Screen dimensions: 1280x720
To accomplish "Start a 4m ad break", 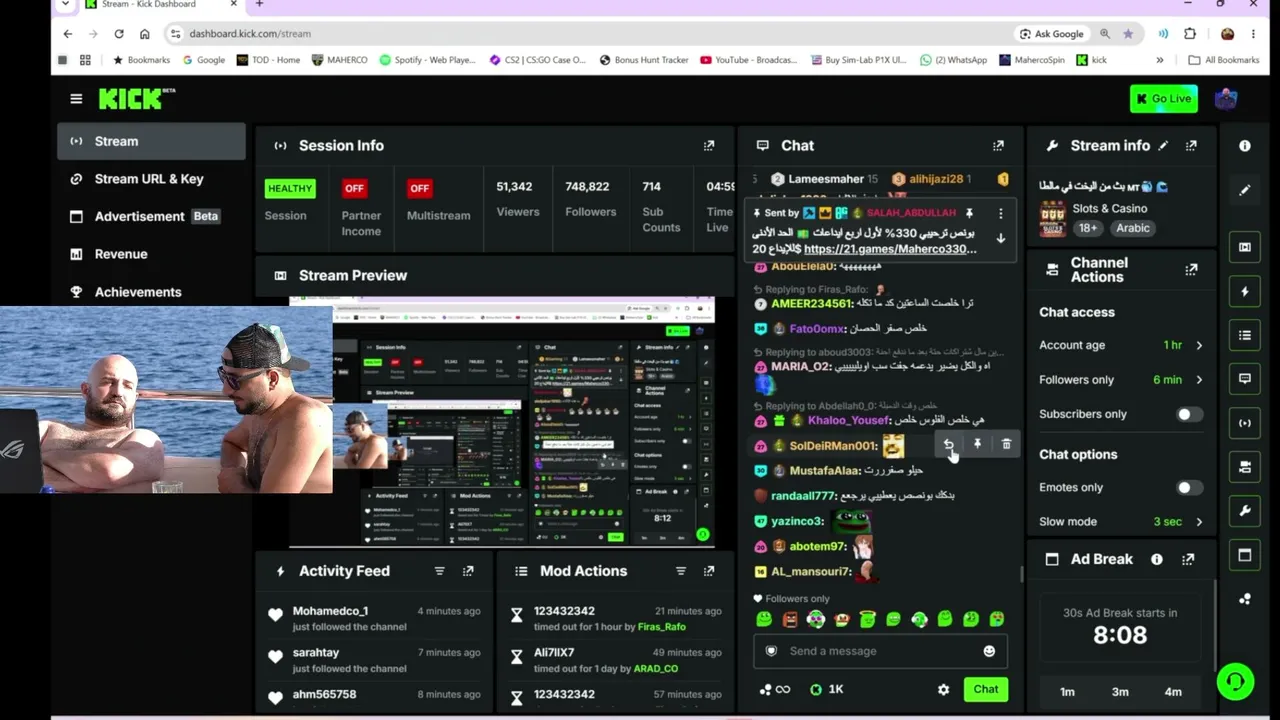I will pyautogui.click(x=1173, y=692).
